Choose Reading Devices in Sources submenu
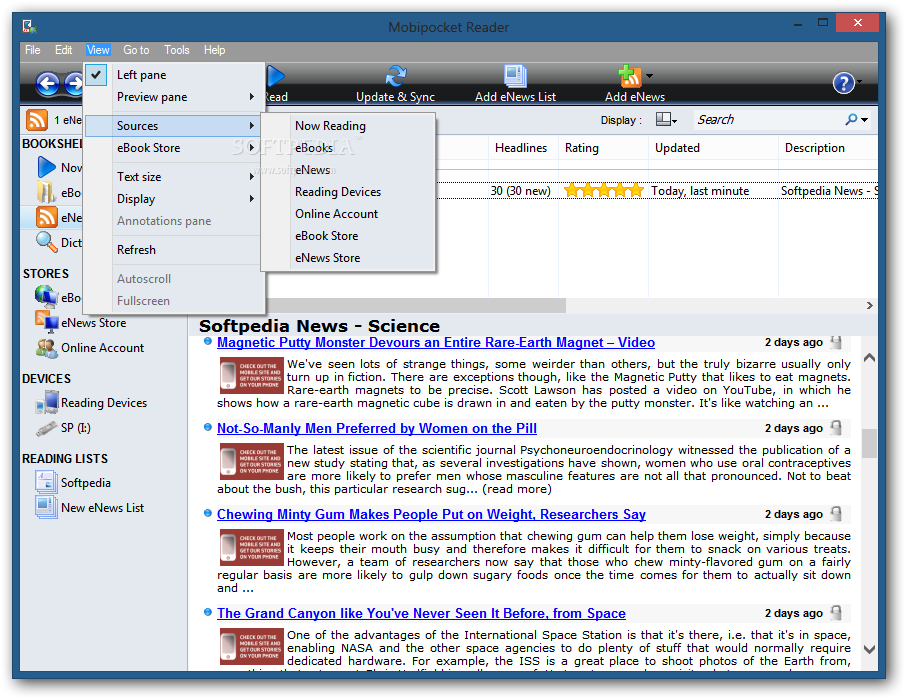Image resolution: width=906 pixels, height=699 pixels. (348, 192)
